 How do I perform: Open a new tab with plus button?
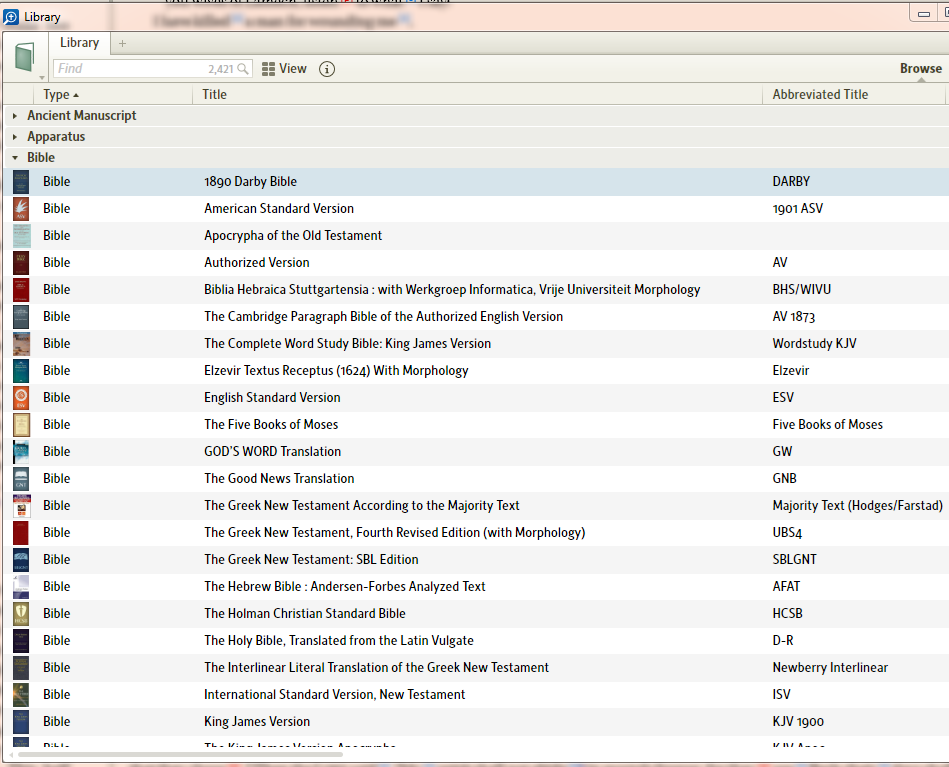[122, 44]
